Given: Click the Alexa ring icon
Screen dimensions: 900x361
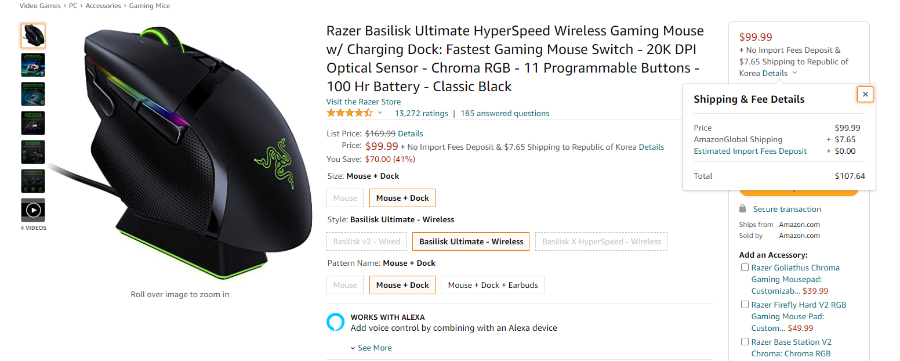Looking at the screenshot, I should (x=335, y=323).
